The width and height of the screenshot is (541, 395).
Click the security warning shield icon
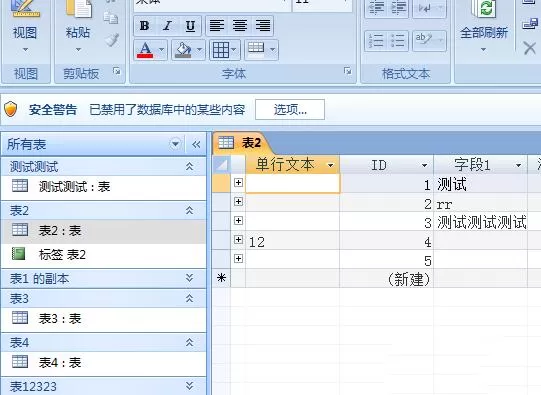point(11,109)
